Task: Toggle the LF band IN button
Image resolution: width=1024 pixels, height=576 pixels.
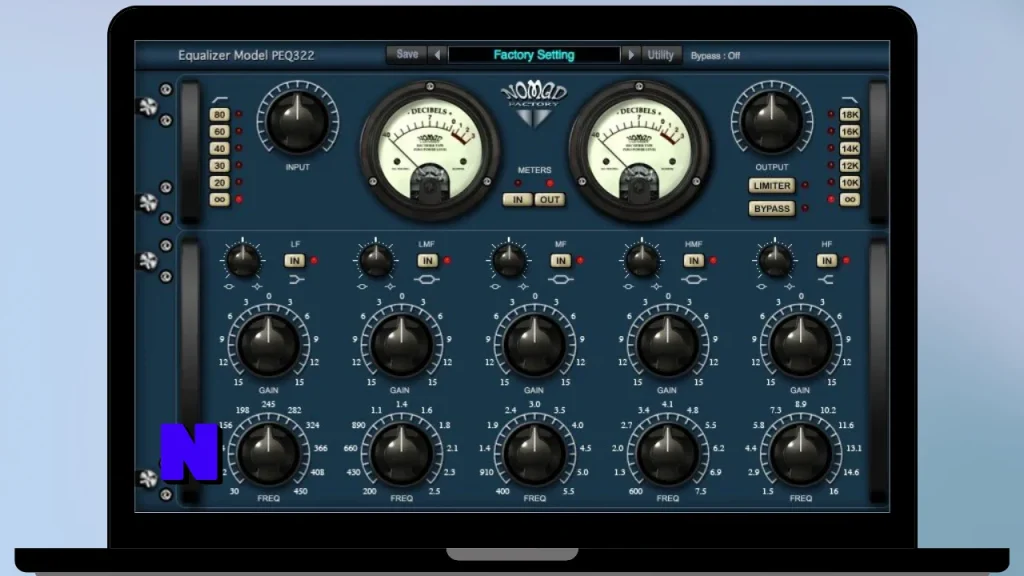Action: click(295, 261)
